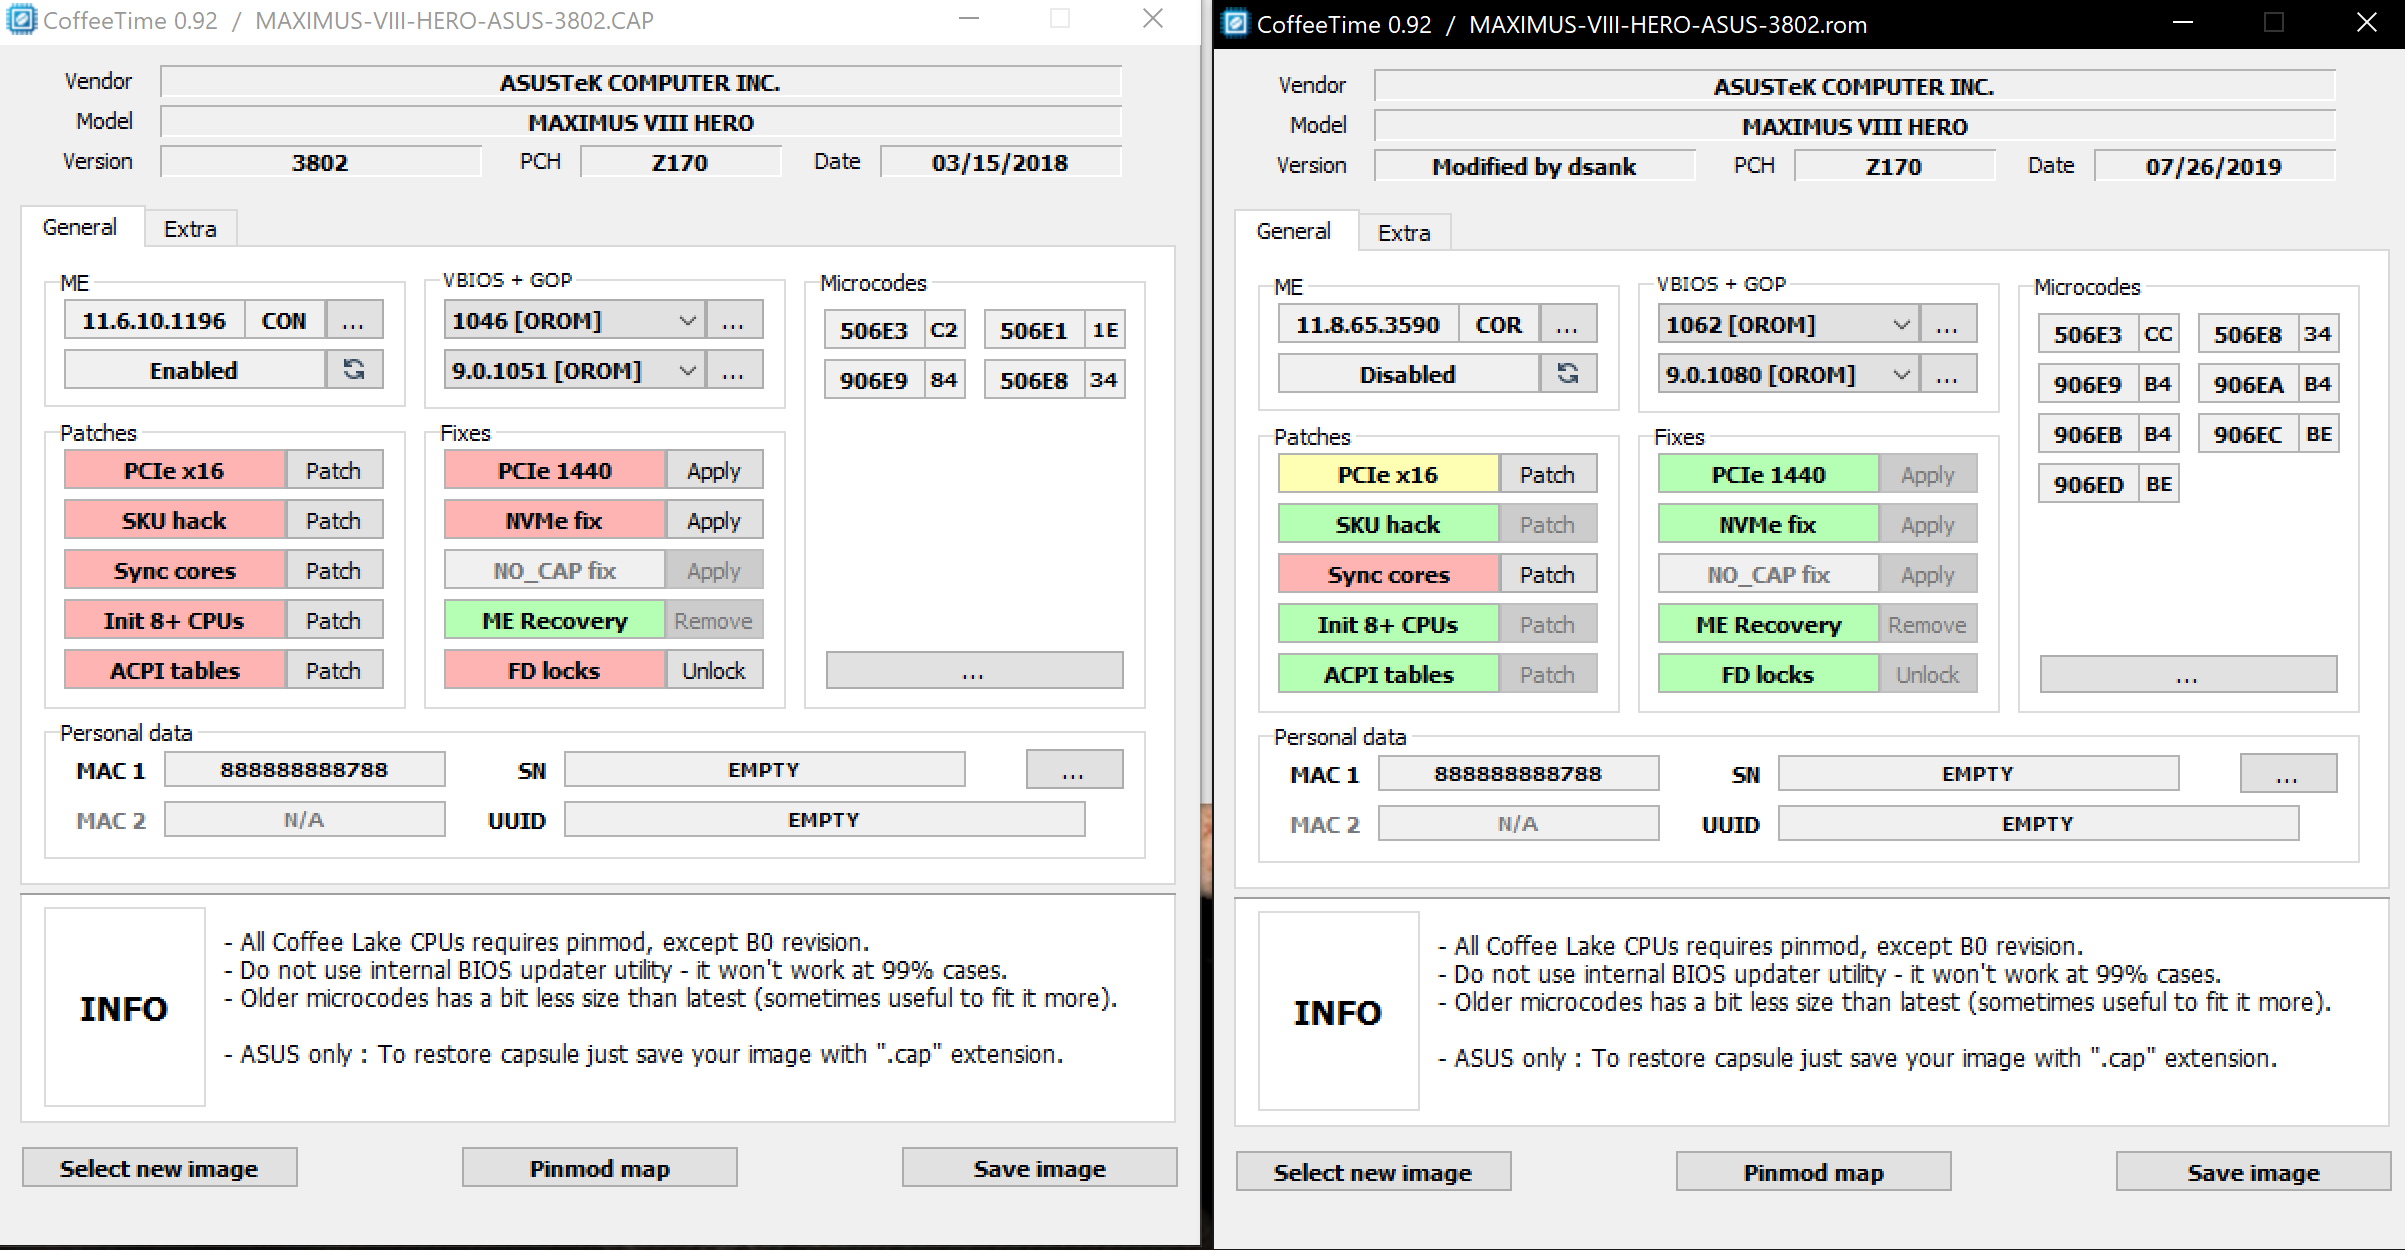Unlock FD locks in left window

713,670
